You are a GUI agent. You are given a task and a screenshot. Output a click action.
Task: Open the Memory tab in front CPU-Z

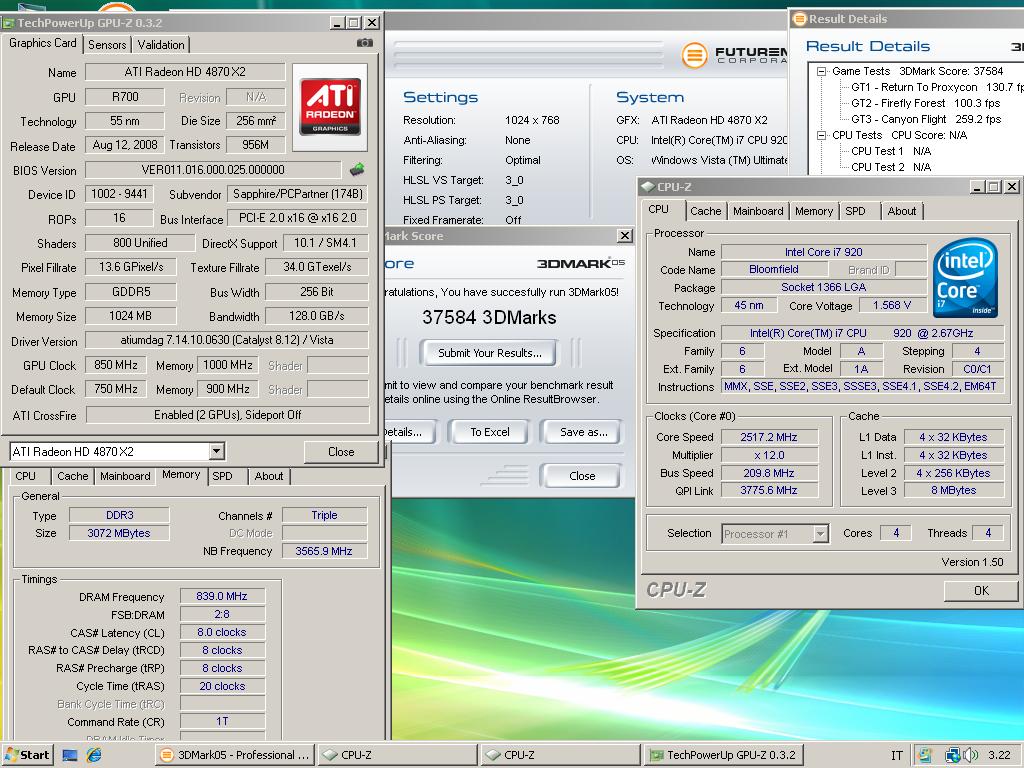coord(813,211)
